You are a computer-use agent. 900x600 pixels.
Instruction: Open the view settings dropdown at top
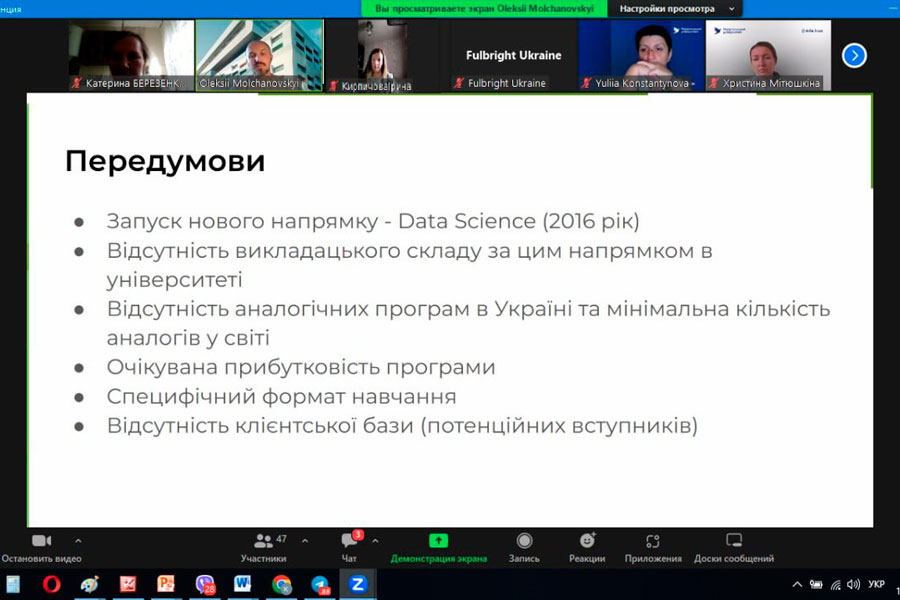[x=676, y=9]
